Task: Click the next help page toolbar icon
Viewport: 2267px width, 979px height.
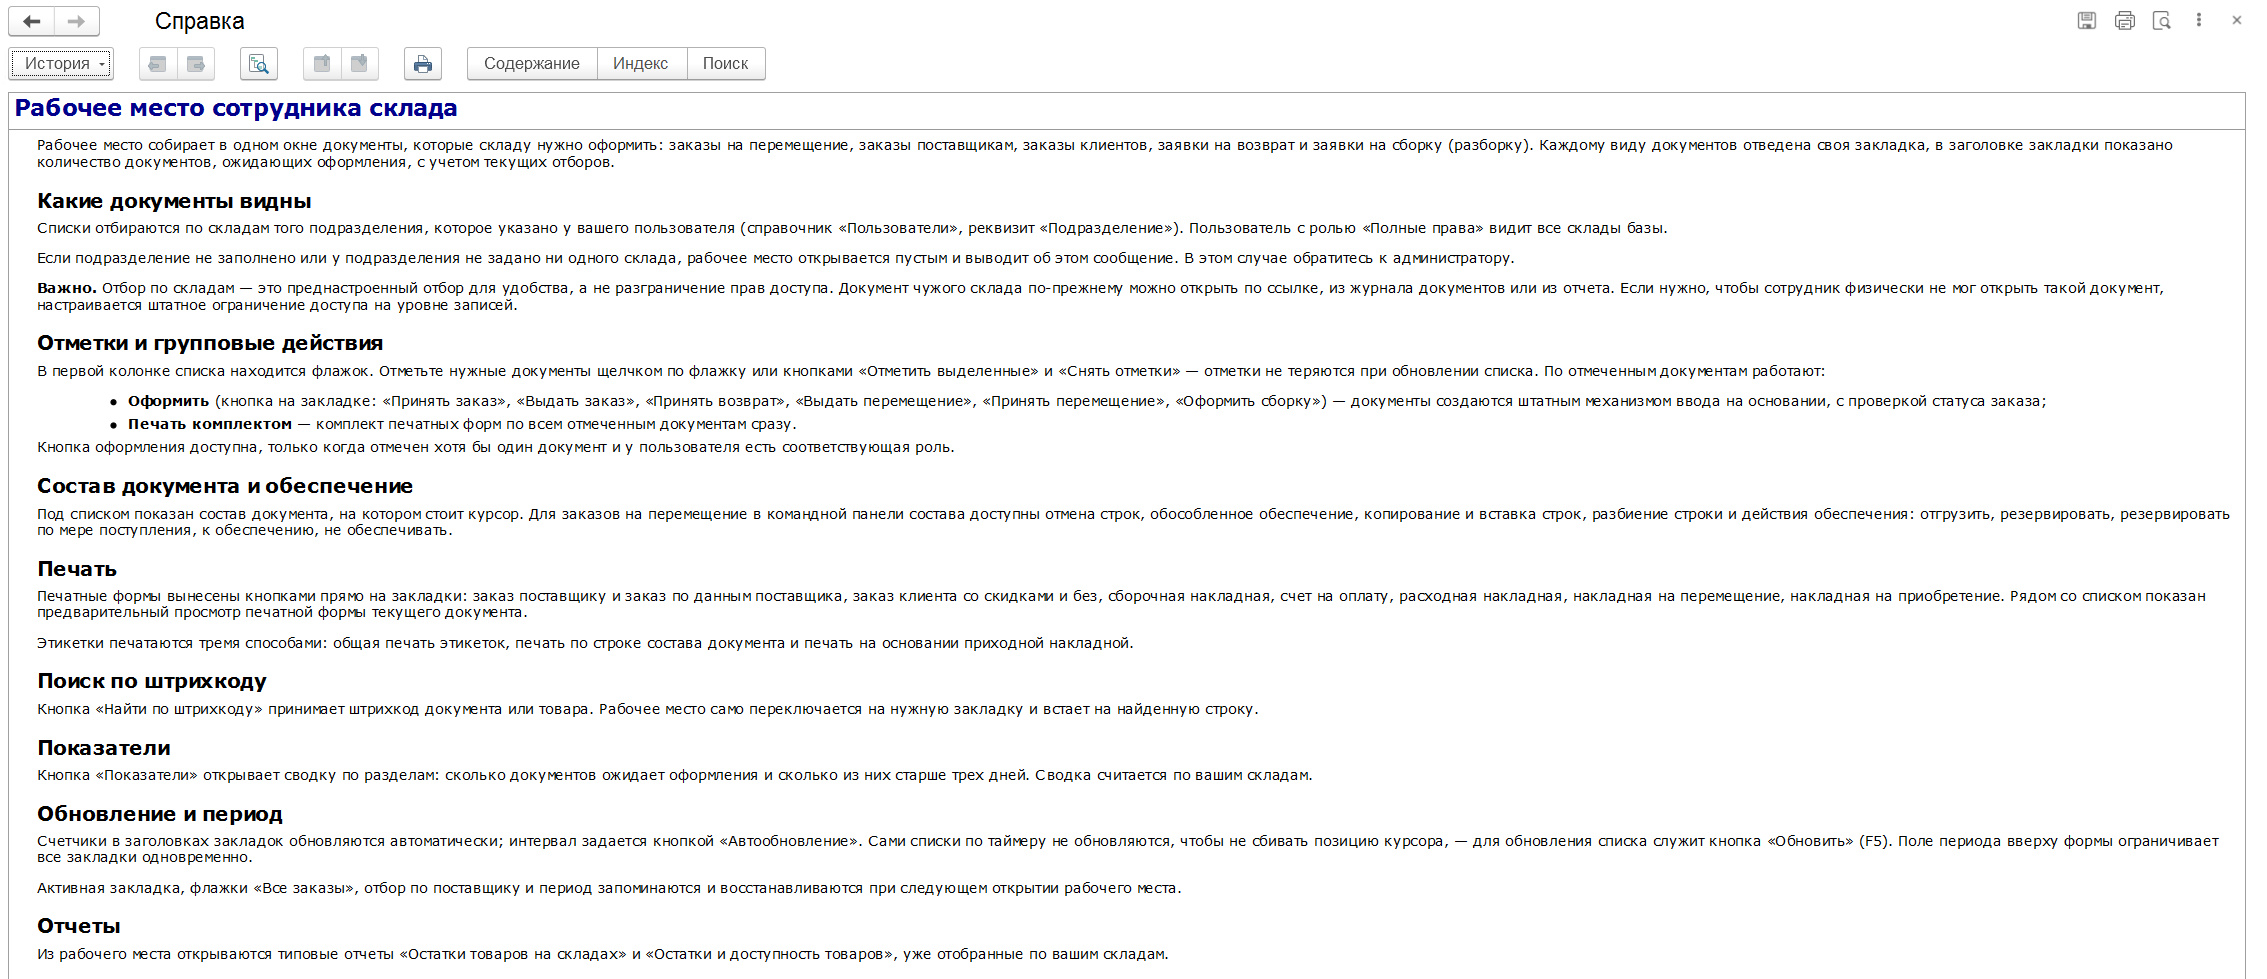Action: (196, 64)
